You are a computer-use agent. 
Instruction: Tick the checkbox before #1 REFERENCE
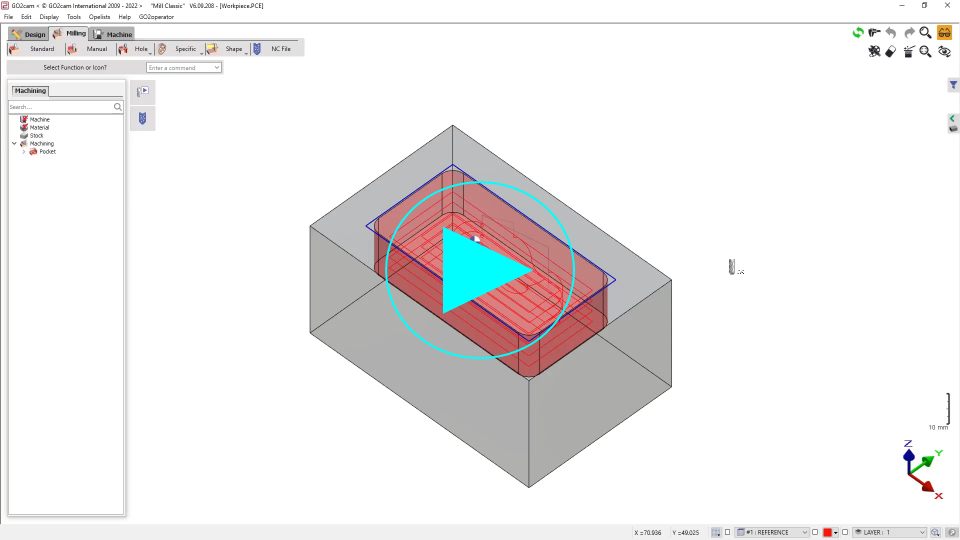(x=728, y=533)
